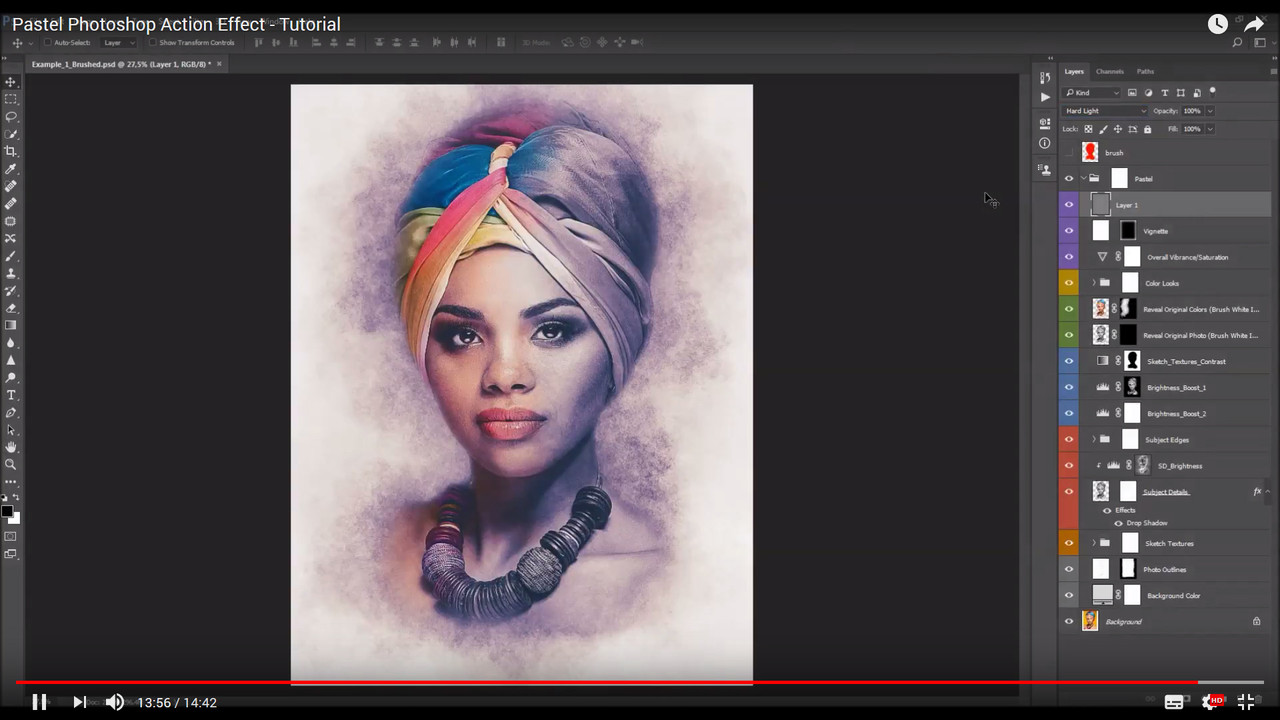1280x720 pixels.
Task: Show the hidden brush layer
Action: [1069, 153]
